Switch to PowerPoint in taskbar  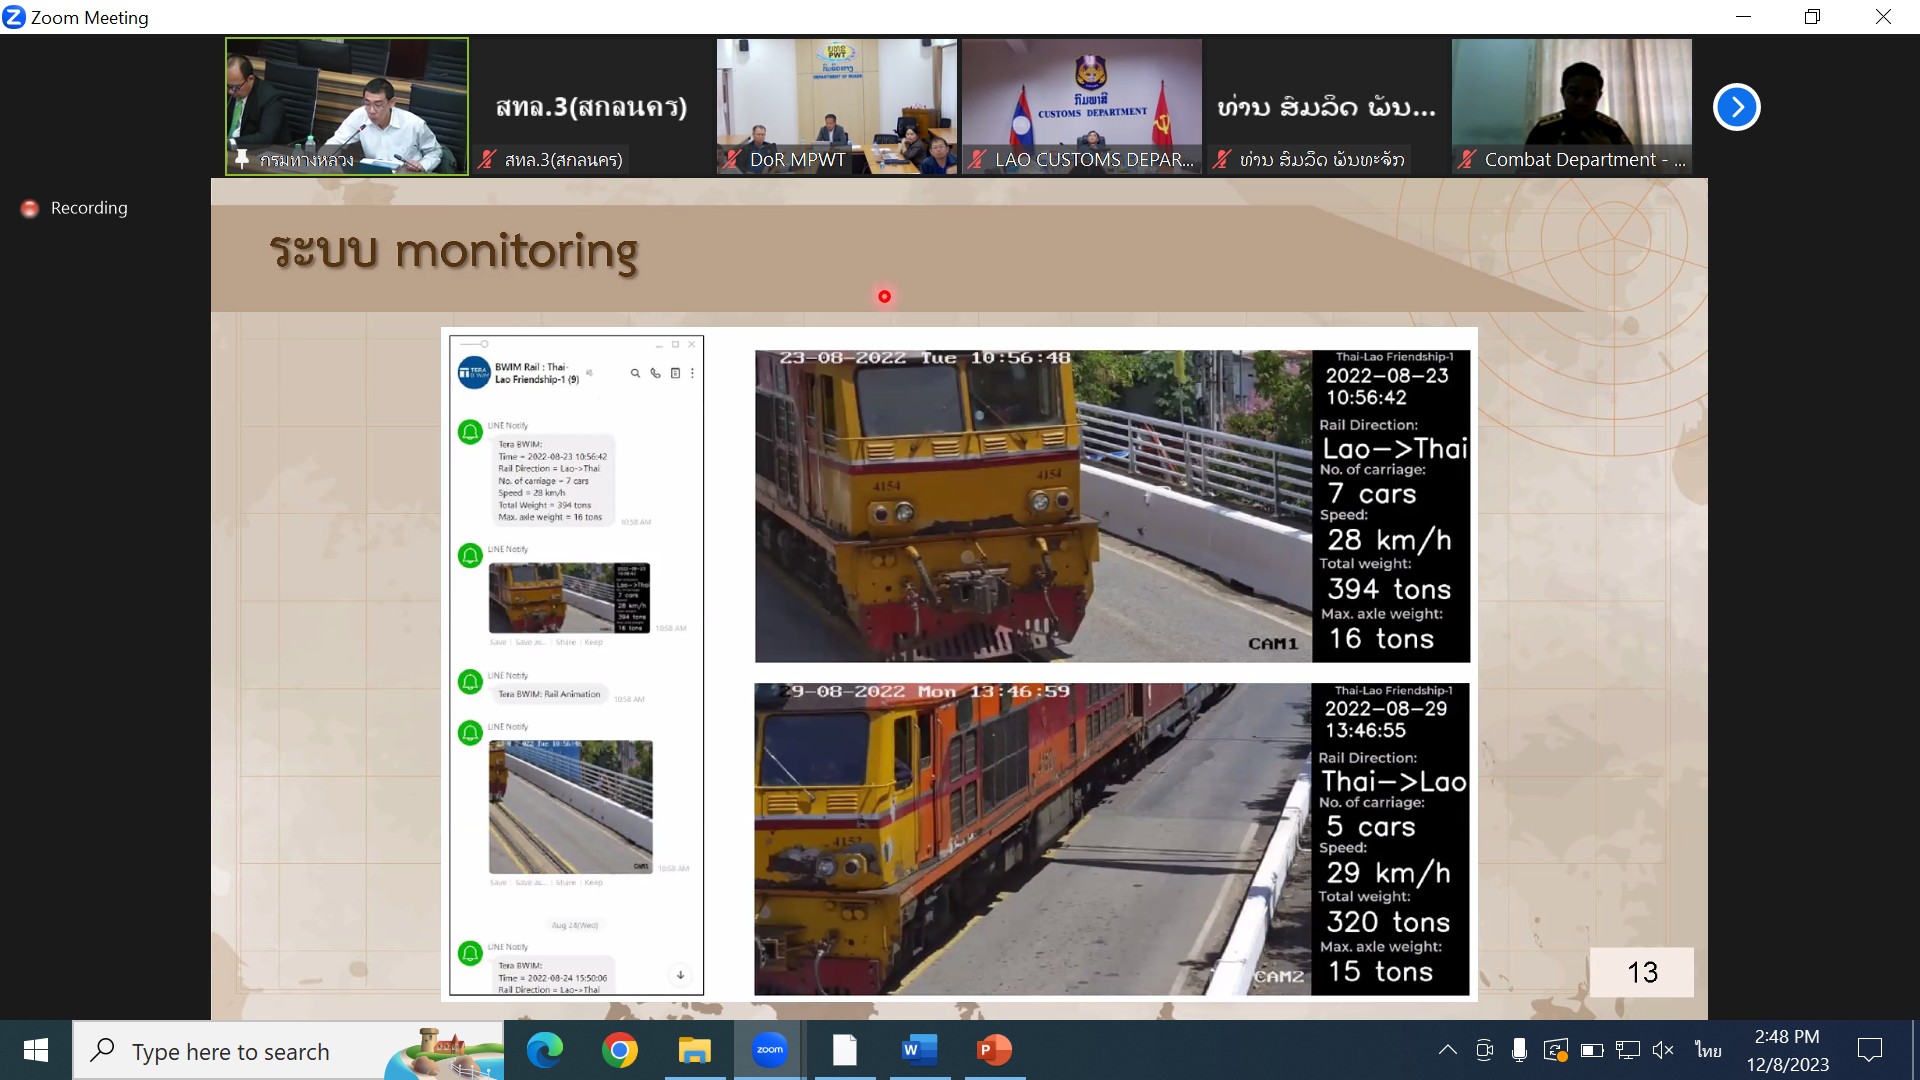pos(994,1050)
